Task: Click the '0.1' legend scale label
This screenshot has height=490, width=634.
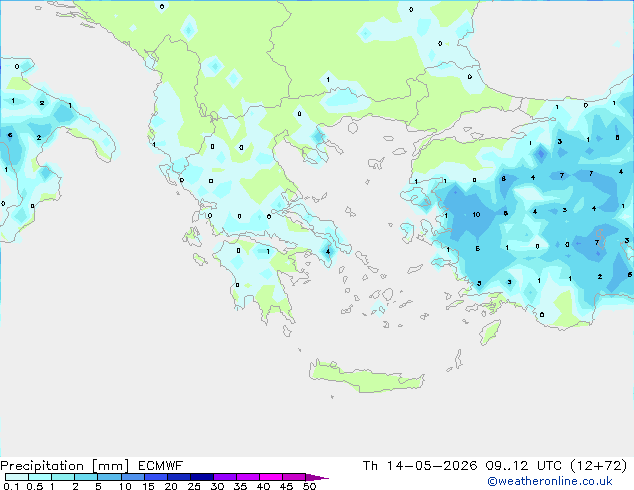Action: tap(11, 486)
